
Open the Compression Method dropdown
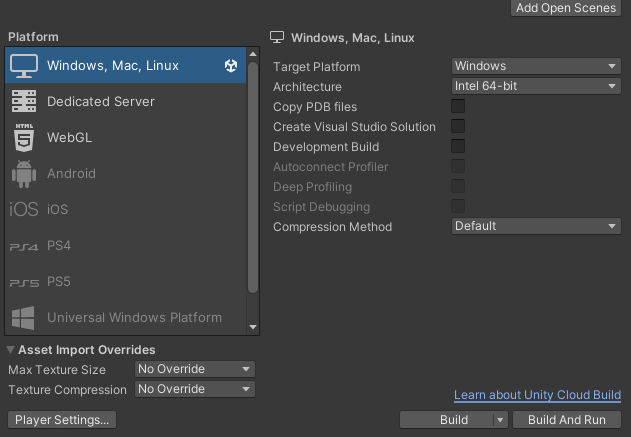coord(536,226)
